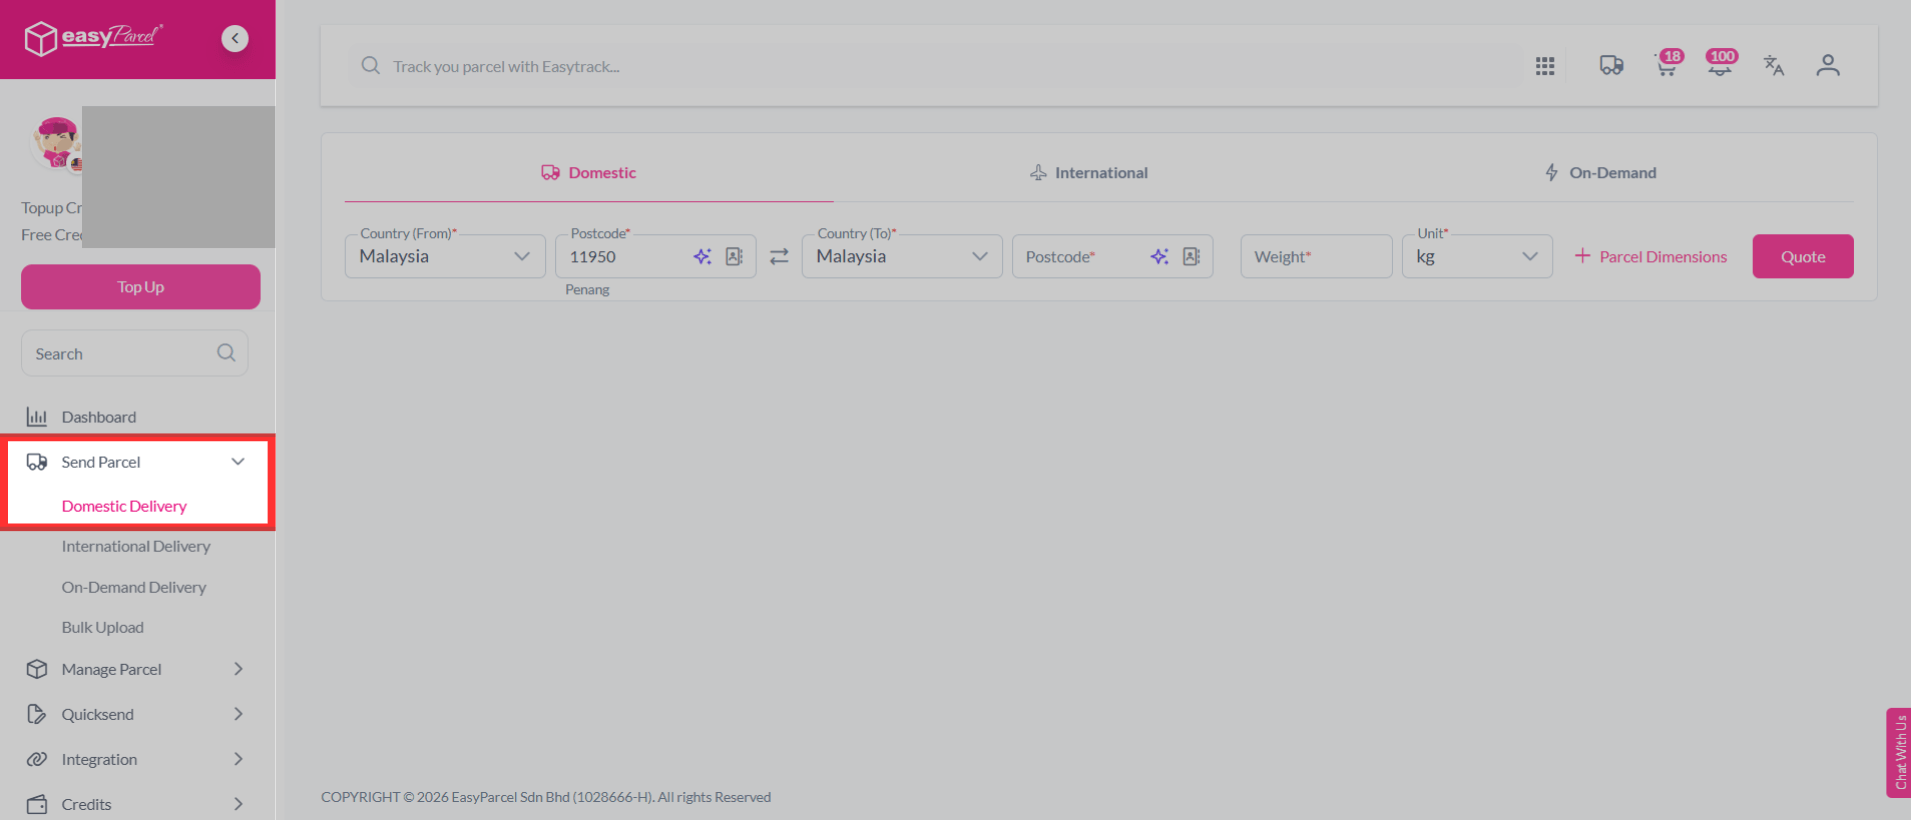
Task: Switch to the International tab
Action: pos(1088,173)
